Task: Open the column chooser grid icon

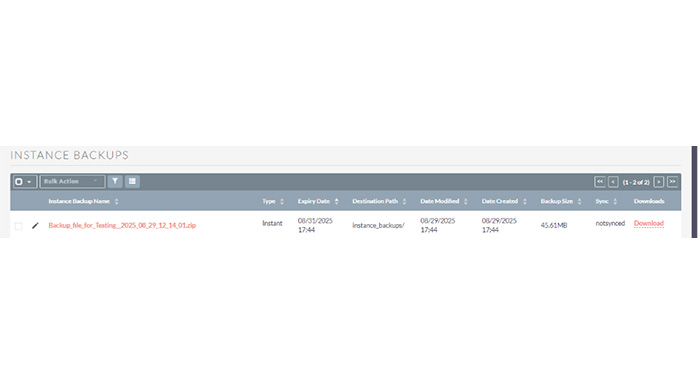Action: [x=132, y=181]
